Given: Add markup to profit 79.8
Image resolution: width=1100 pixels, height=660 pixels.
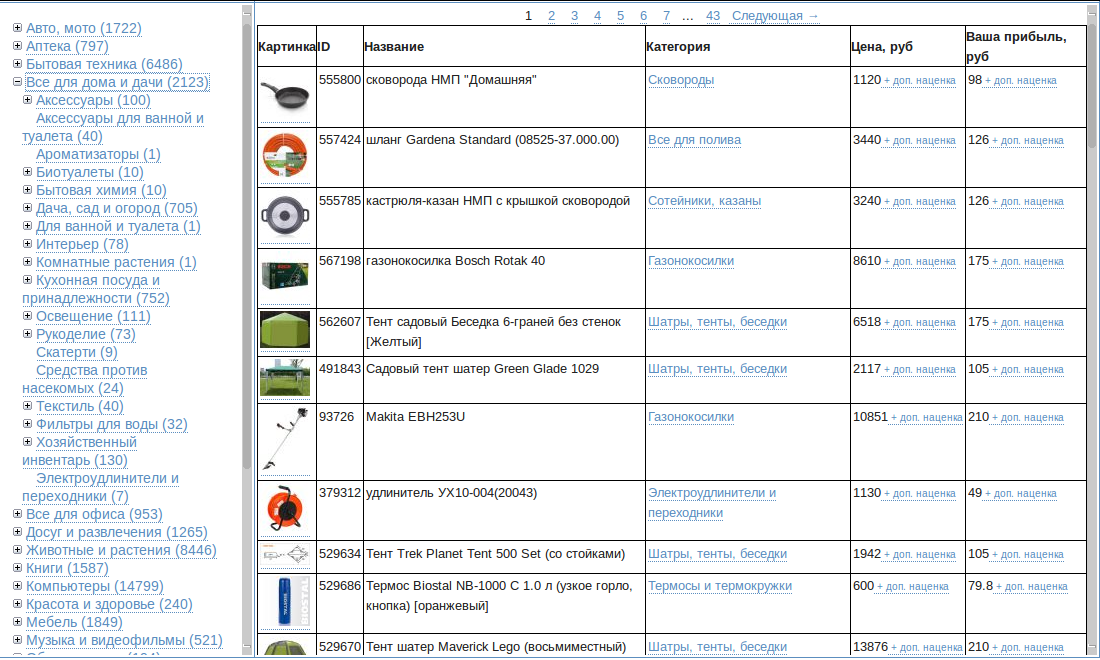Looking at the screenshot, I should 1031,586.
